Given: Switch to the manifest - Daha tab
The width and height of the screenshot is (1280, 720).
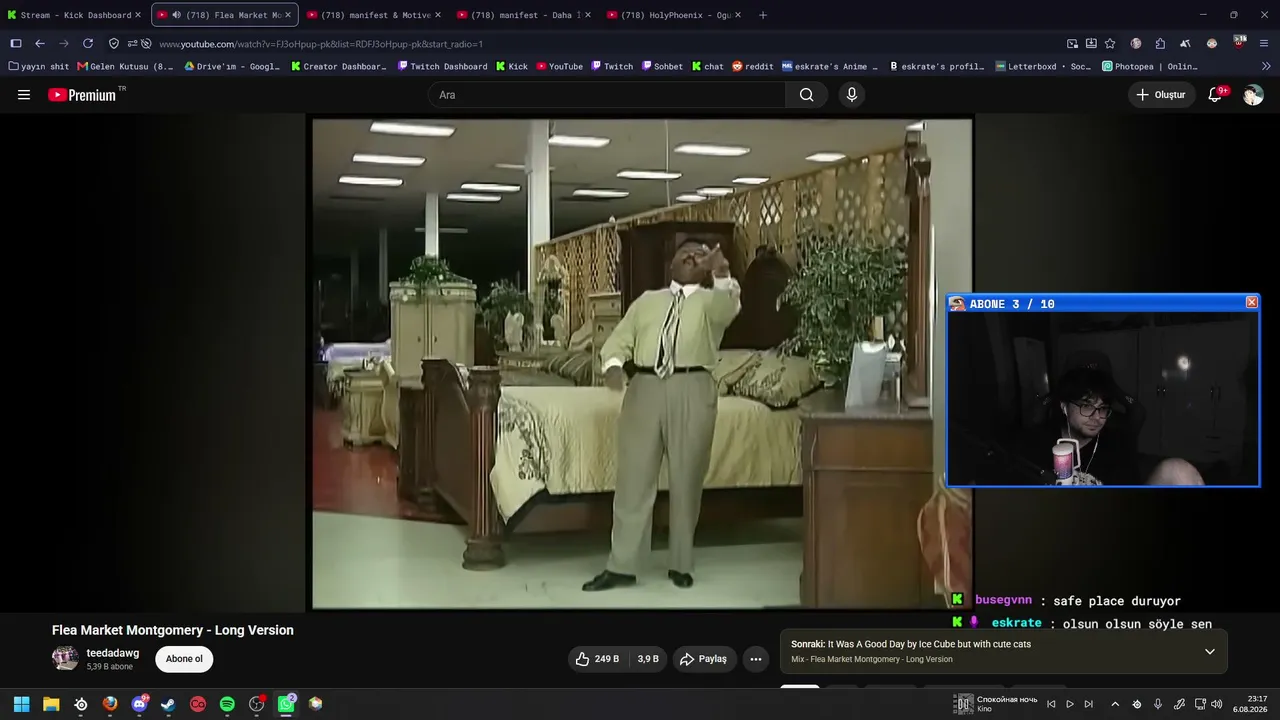Looking at the screenshot, I should (x=524, y=15).
